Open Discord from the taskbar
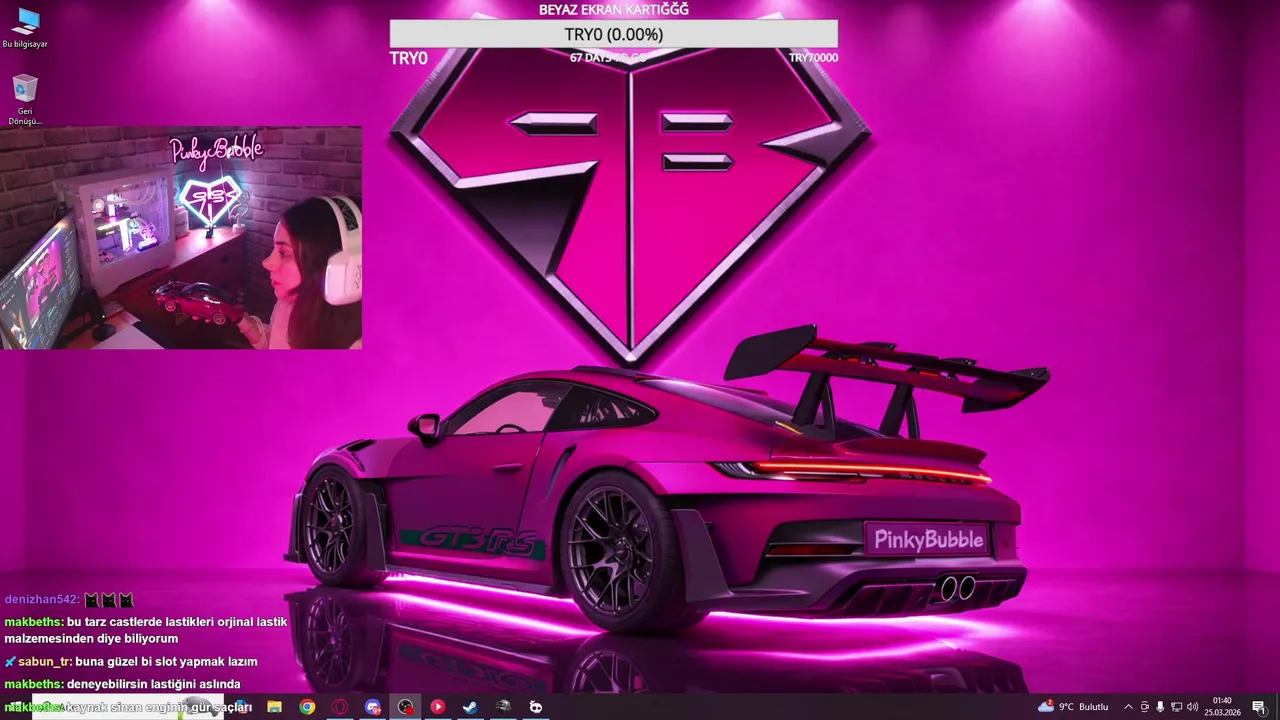 [373, 707]
